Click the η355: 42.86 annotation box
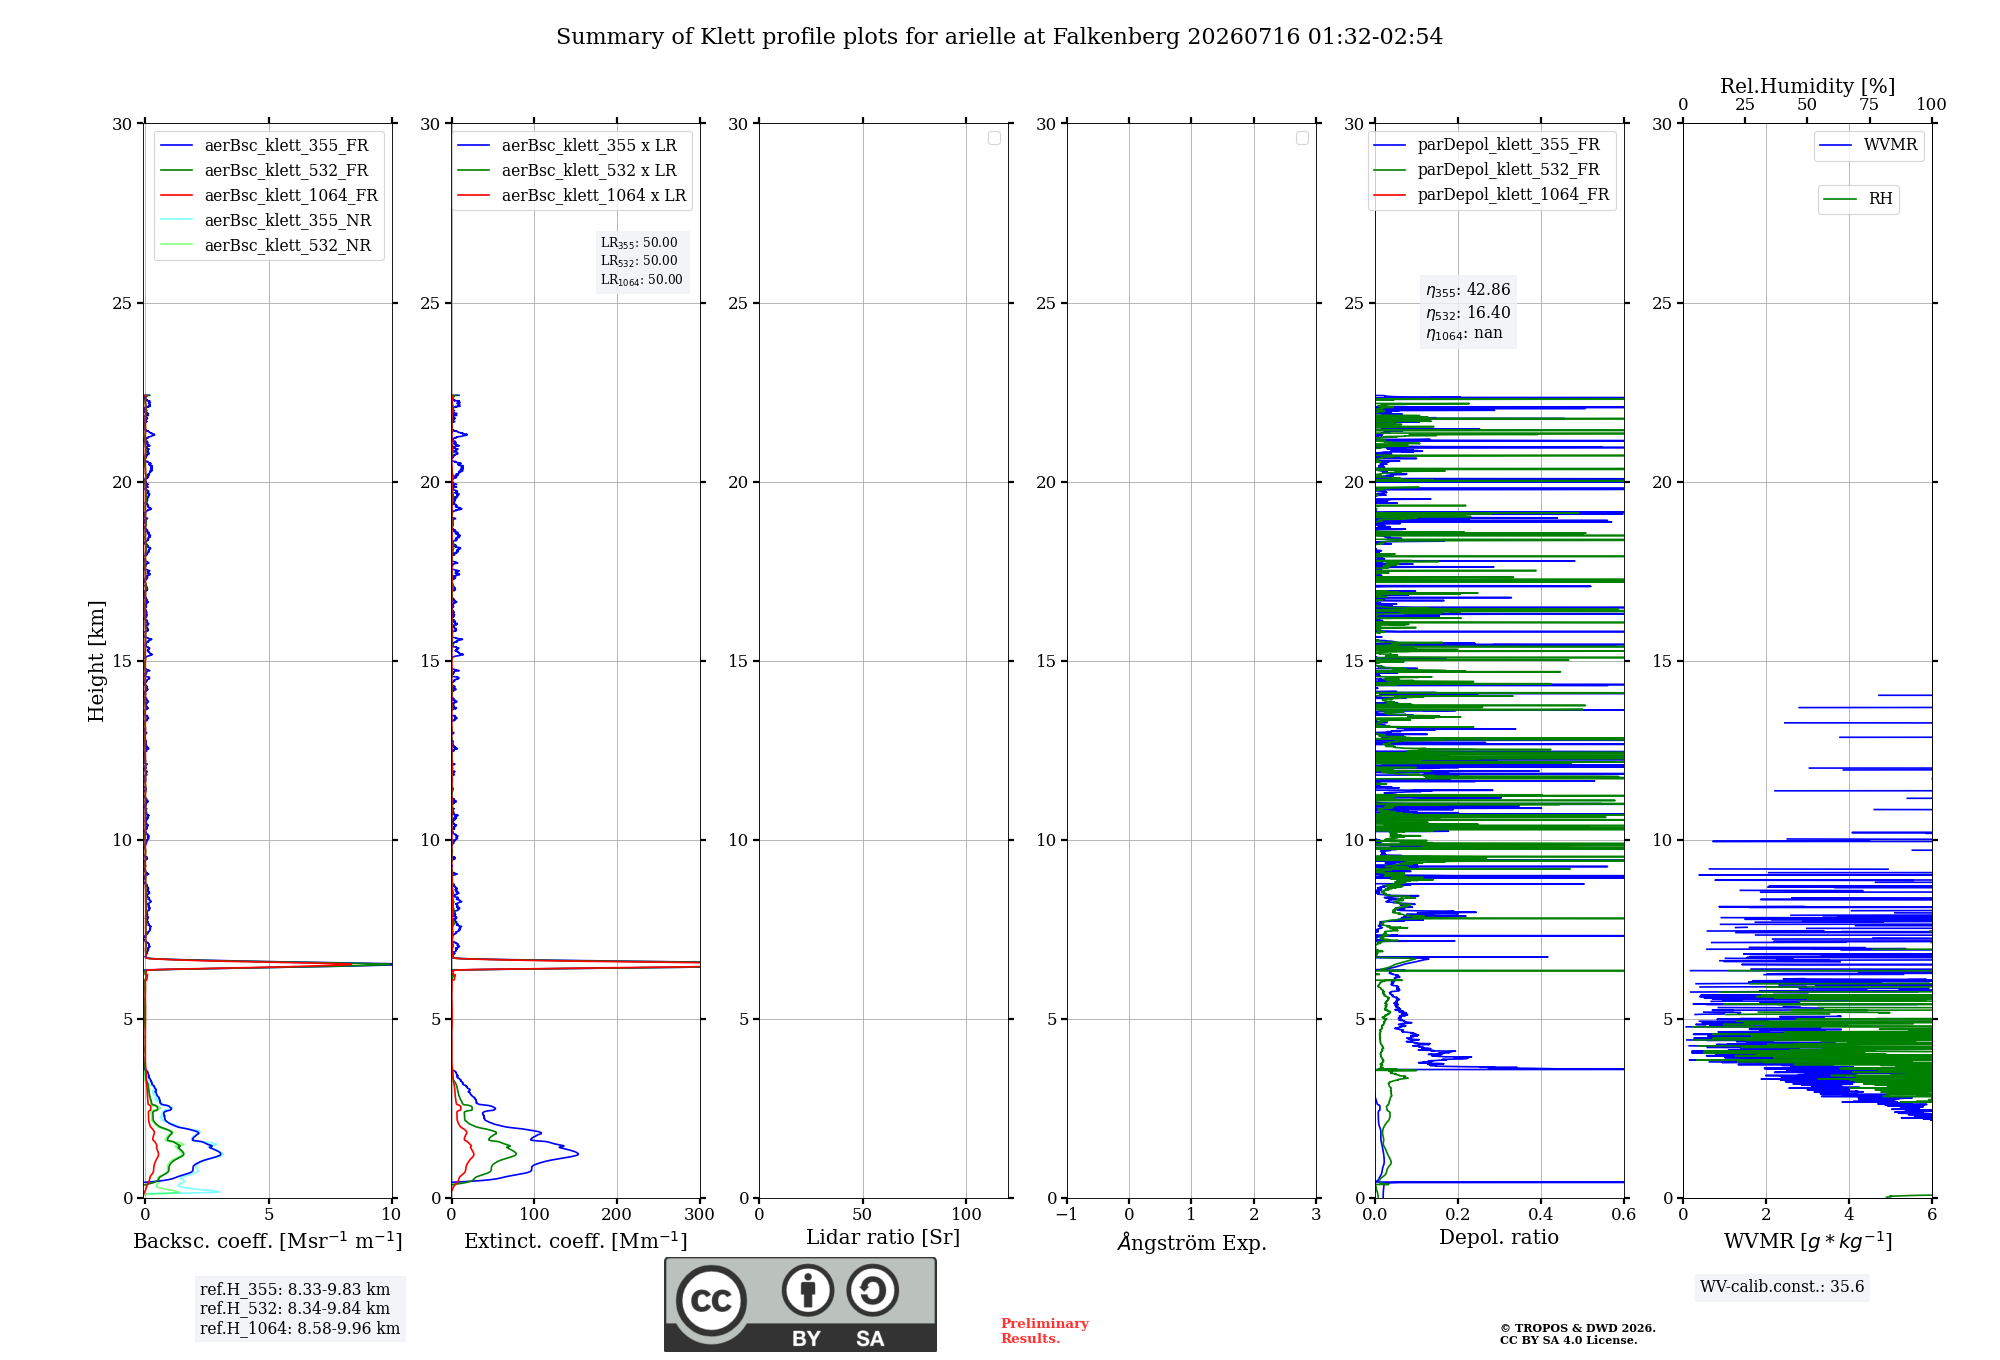The image size is (2000, 1360). 1468,290
